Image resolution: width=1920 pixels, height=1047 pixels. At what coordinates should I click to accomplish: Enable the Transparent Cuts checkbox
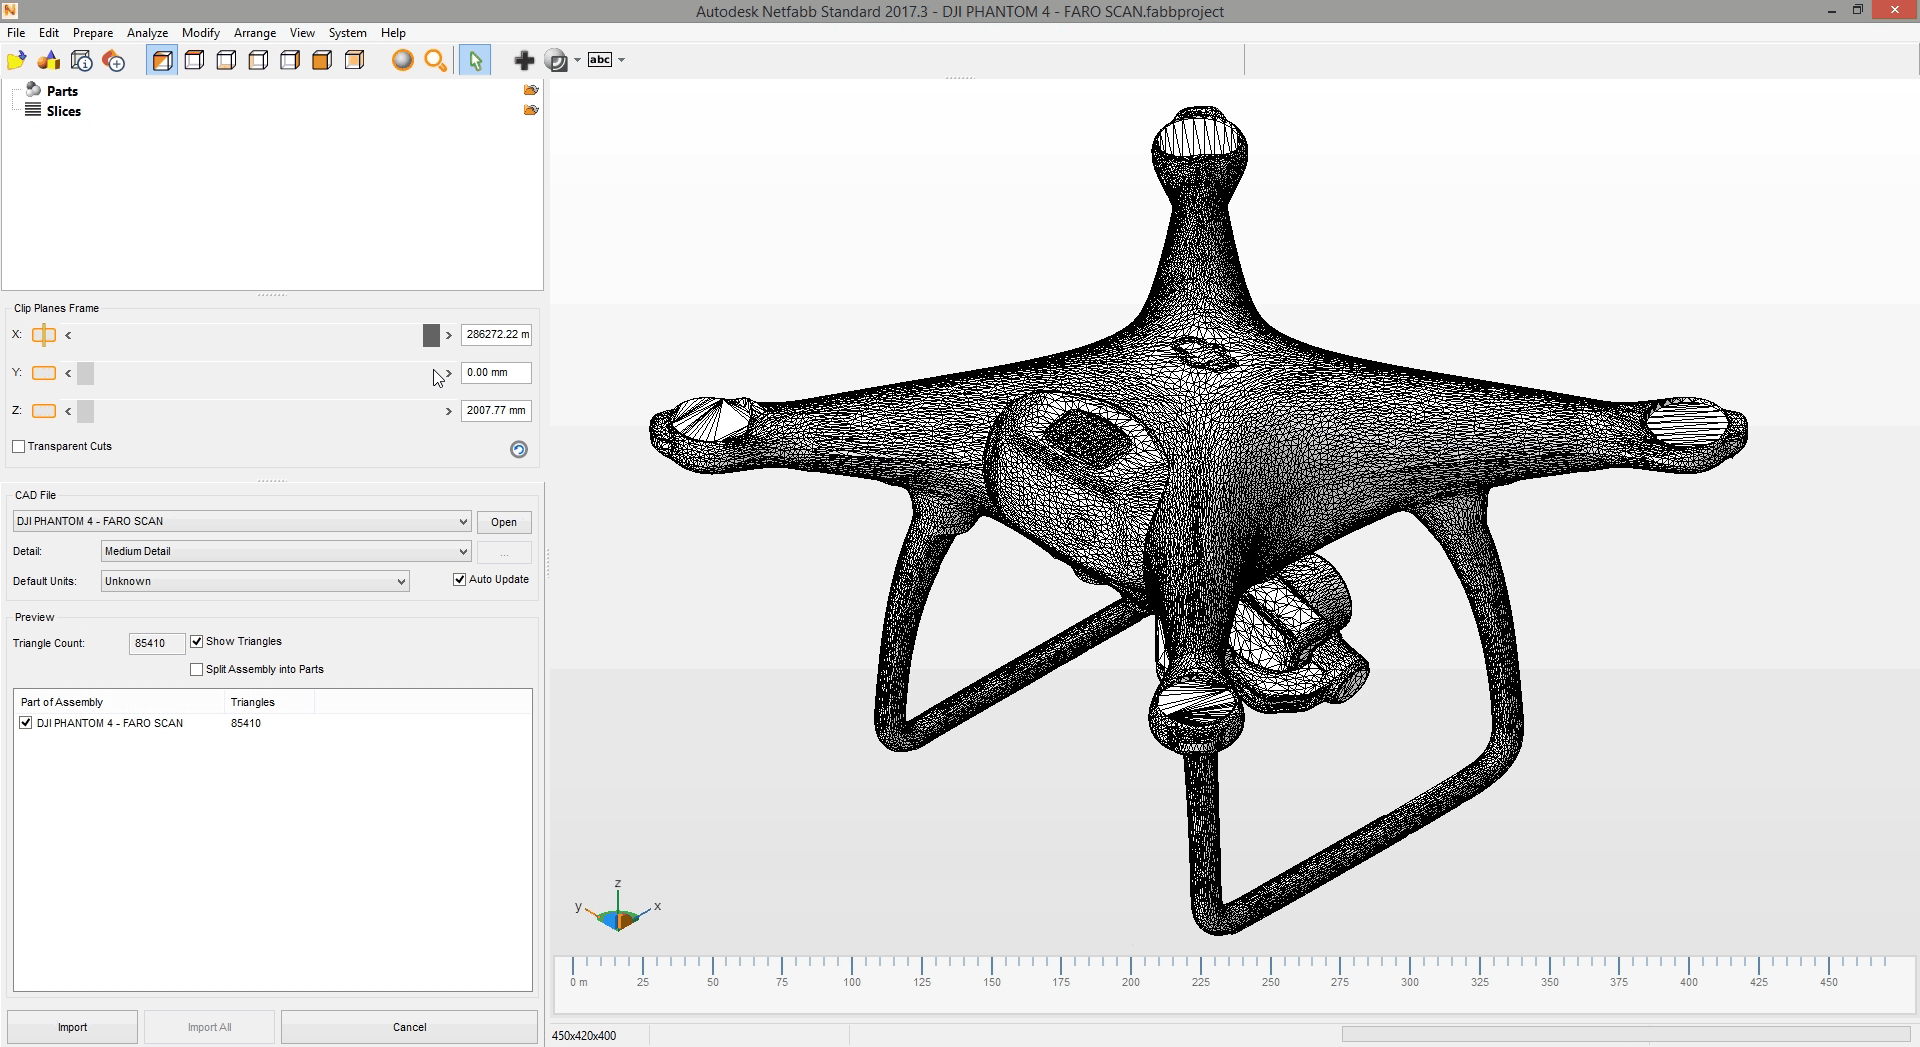click(x=19, y=447)
